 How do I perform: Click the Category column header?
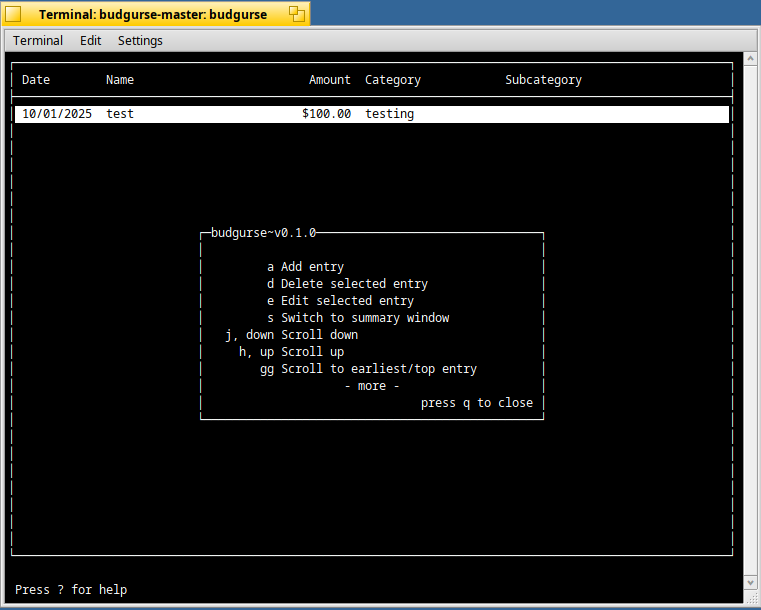393,81
